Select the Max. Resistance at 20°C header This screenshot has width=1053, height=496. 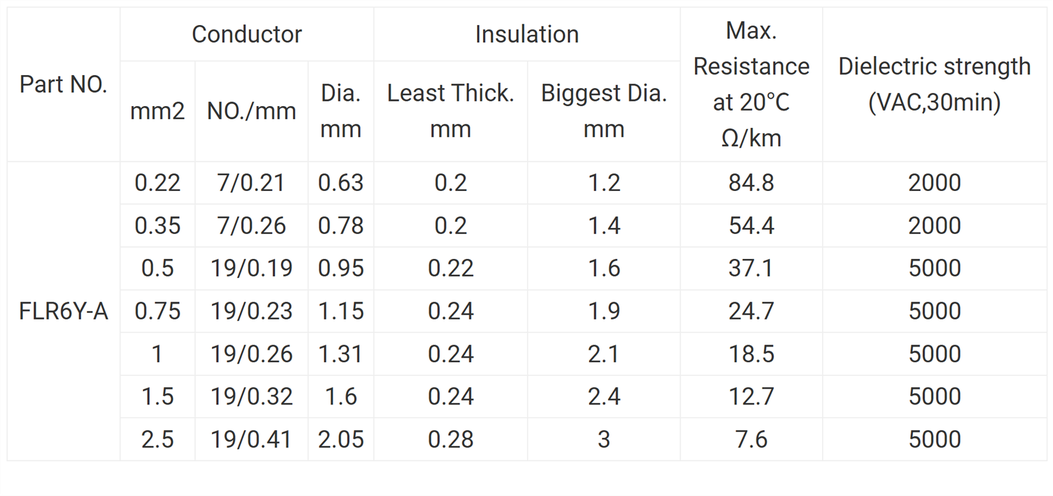coord(751,85)
